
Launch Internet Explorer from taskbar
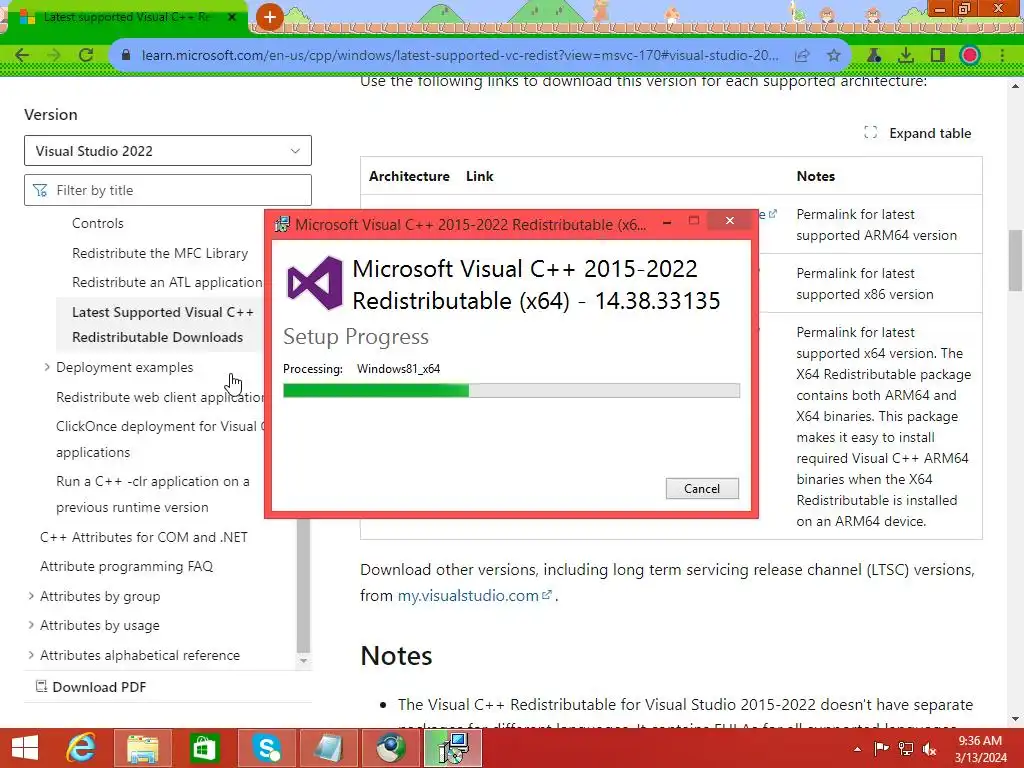81,748
